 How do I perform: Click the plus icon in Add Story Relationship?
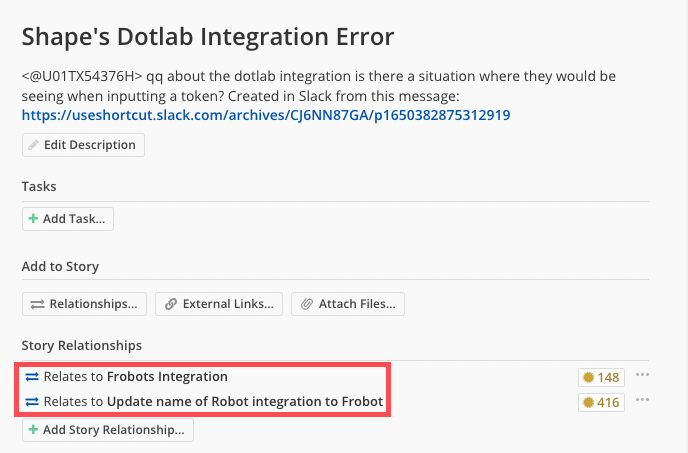click(33, 430)
